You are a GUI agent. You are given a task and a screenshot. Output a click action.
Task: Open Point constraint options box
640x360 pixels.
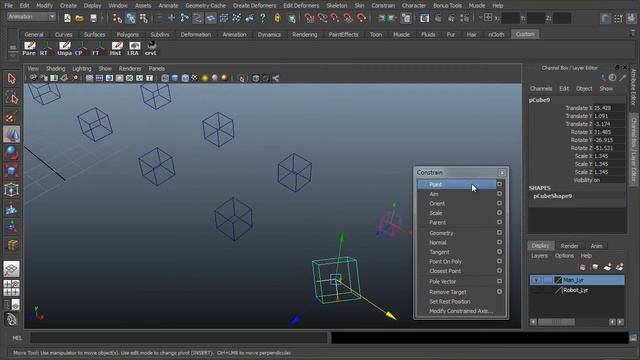pos(499,184)
